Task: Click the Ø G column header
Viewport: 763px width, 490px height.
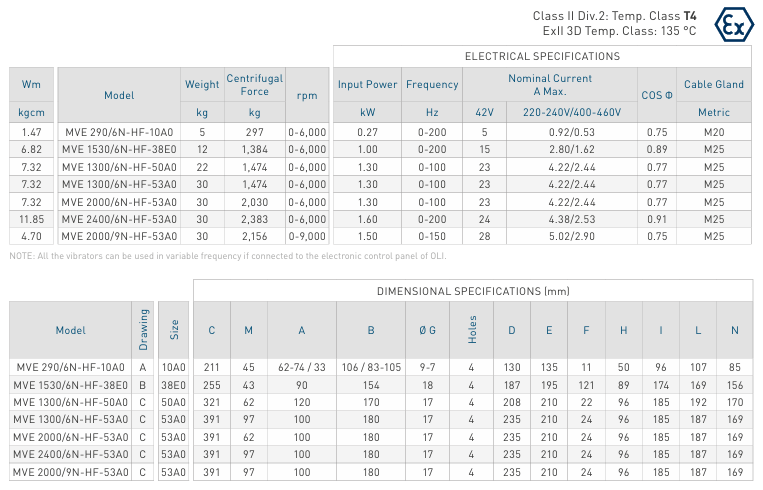Action: coord(427,330)
